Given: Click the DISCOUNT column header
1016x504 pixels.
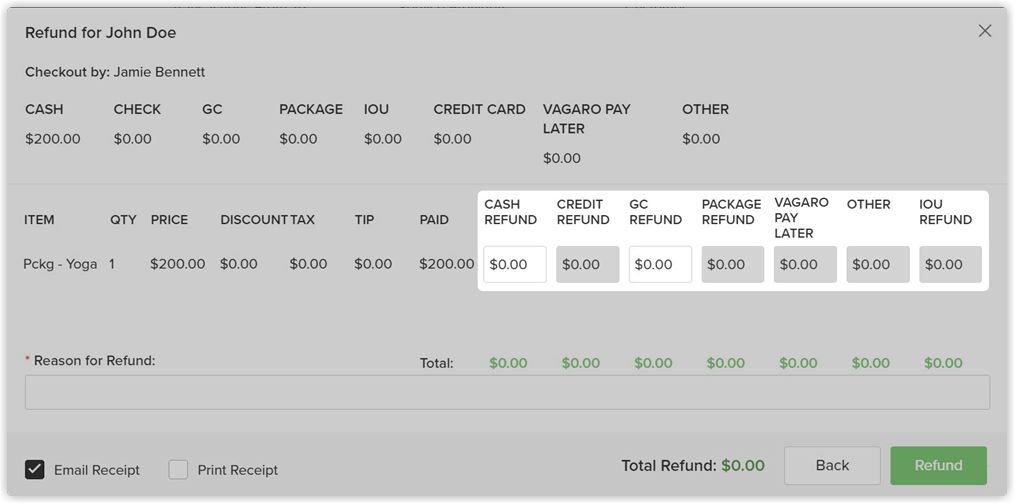Looking at the screenshot, I should tap(254, 220).
